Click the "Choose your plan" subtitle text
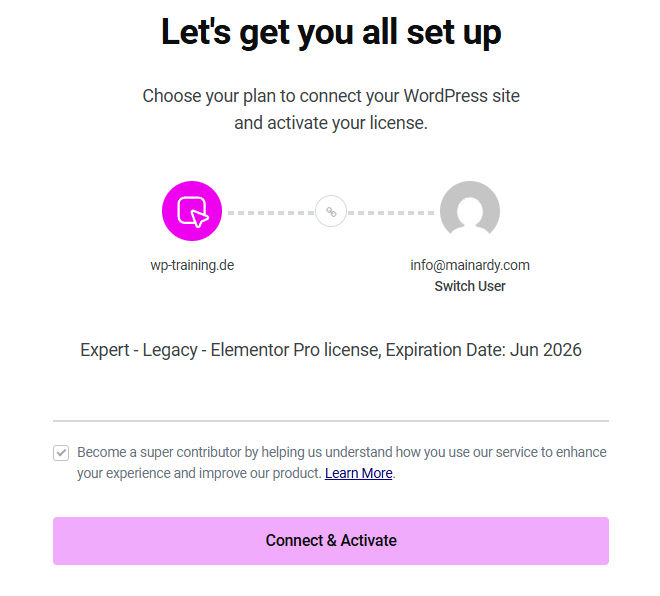Screen dimensions: 660x596 point(331,96)
